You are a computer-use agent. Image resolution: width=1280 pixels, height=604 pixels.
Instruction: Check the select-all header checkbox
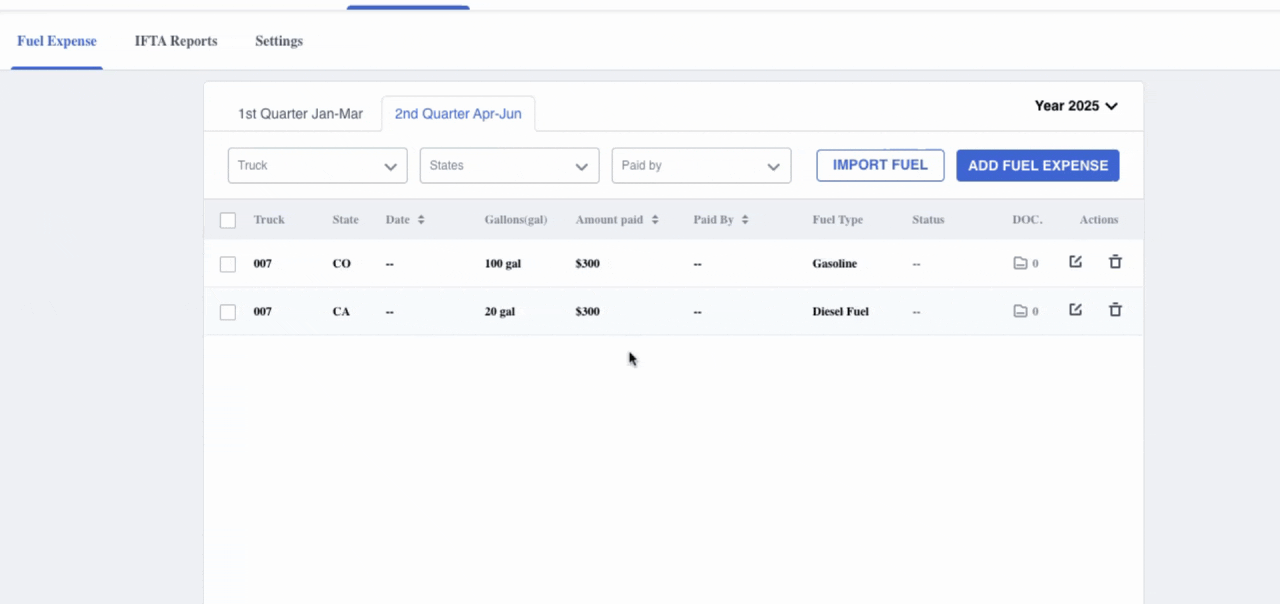(228, 220)
